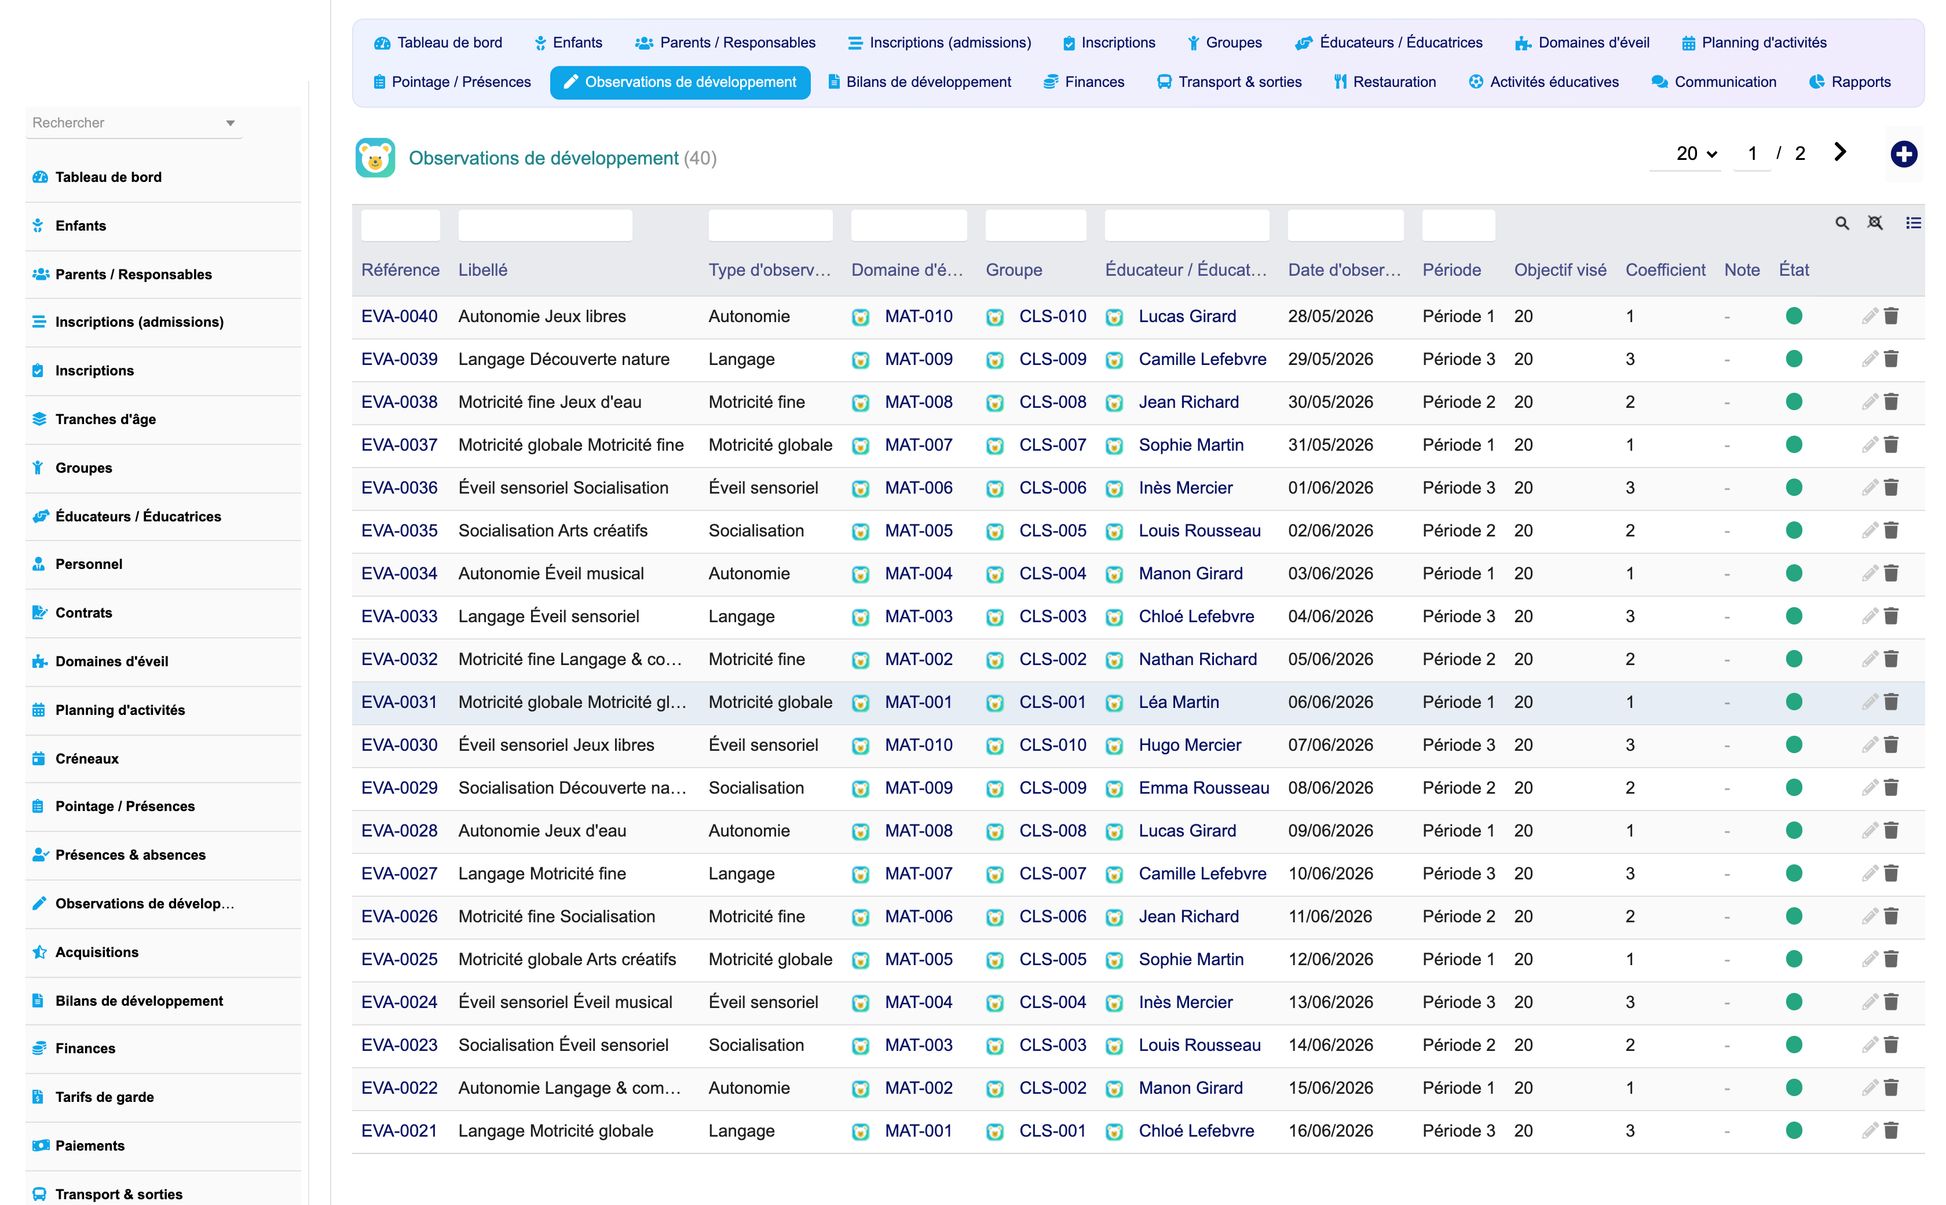The width and height of the screenshot is (1946, 1205).
Task: Edit EVA-0037 using the pencil icon
Action: point(1869,445)
